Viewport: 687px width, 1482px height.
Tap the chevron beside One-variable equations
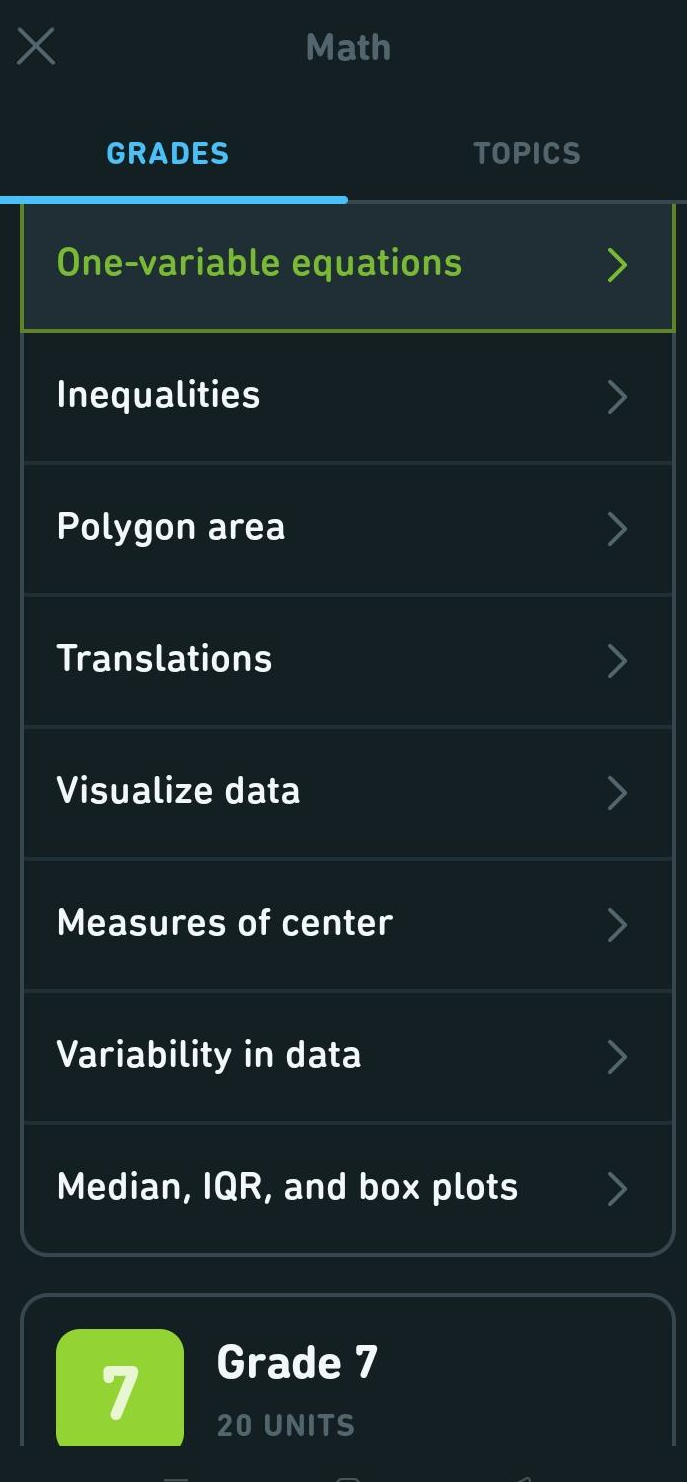(x=618, y=264)
